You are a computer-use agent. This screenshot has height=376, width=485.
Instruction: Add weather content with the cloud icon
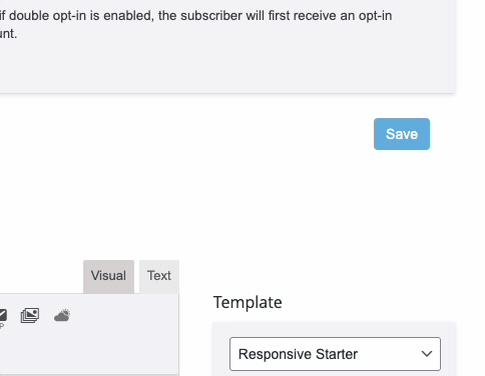[x=62, y=315]
